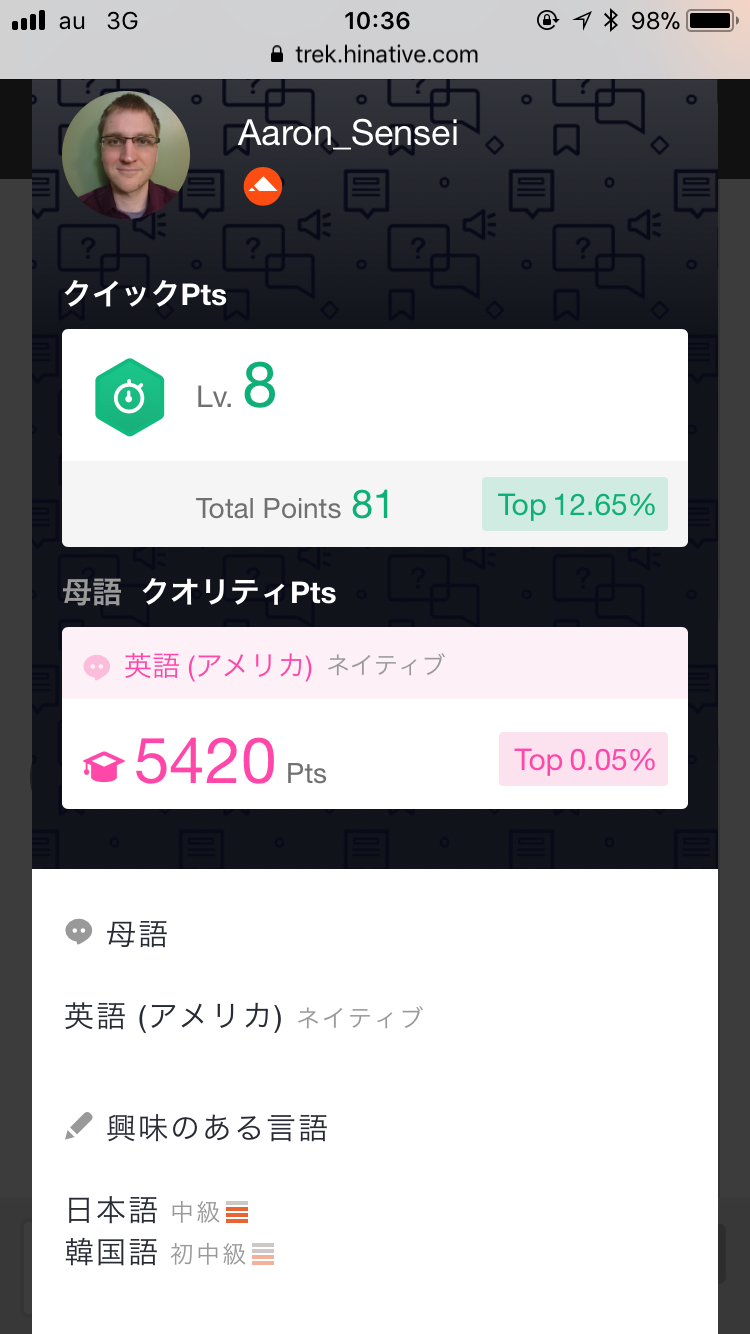
Task: Tap the orange premium badge under the username
Action: (263, 186)
